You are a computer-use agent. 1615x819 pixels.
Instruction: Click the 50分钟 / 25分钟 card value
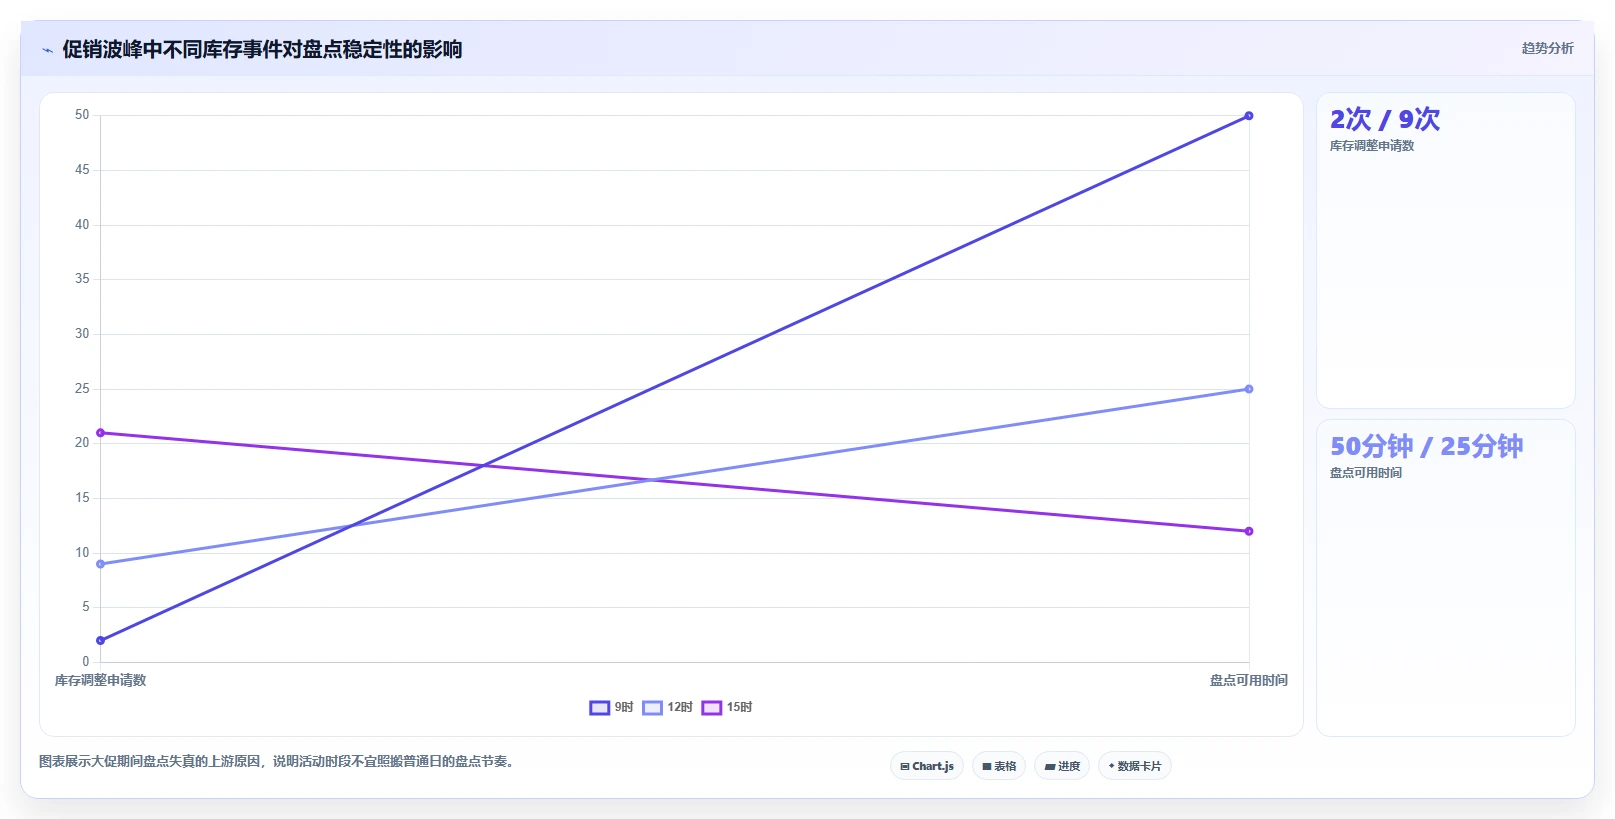[1426, 446]
